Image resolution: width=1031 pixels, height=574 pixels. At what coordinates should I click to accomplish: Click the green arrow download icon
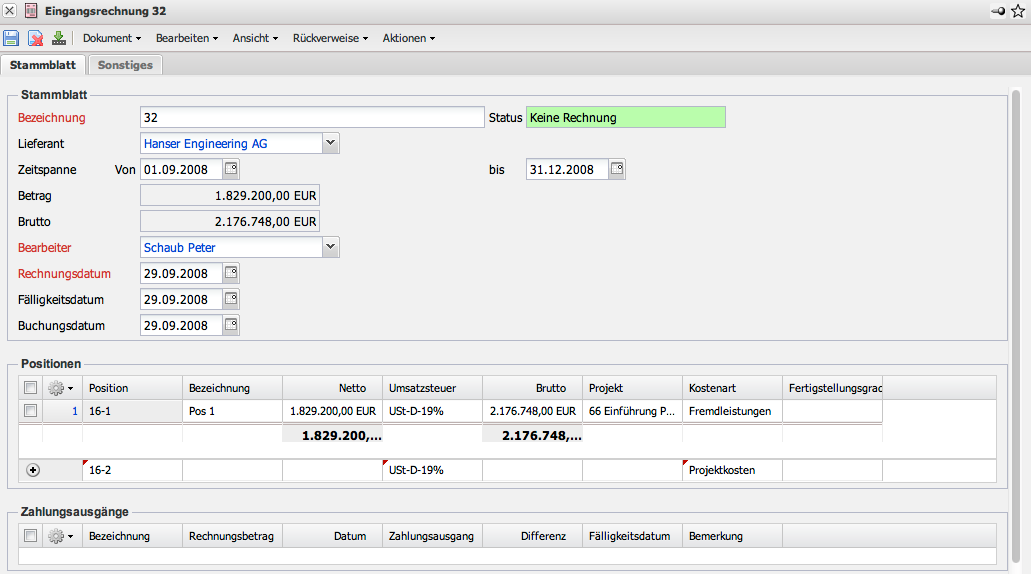[x=59, y=38]
